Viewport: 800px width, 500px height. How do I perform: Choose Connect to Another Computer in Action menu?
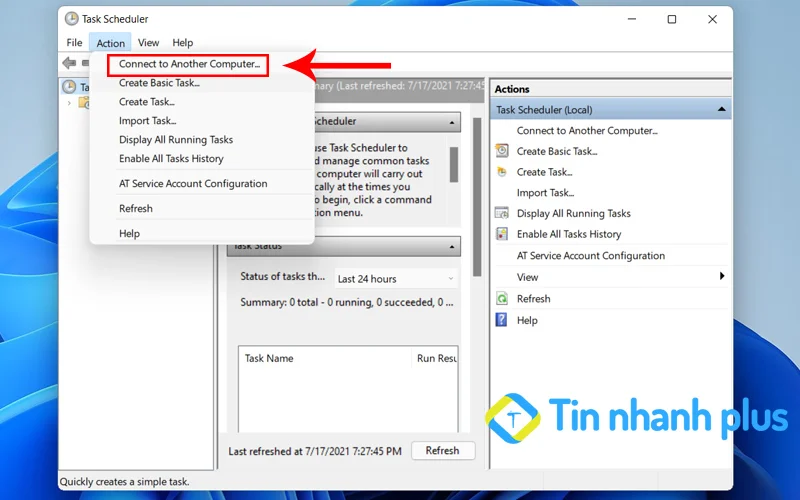click(x=189, y=64)
